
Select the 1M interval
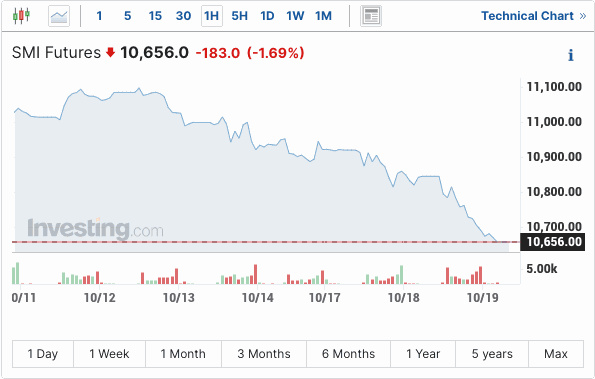coord(323,16)
